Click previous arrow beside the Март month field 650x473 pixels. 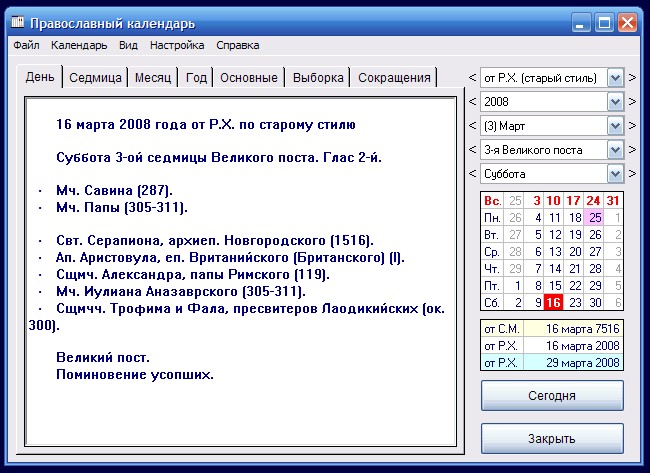pos(472,126)
